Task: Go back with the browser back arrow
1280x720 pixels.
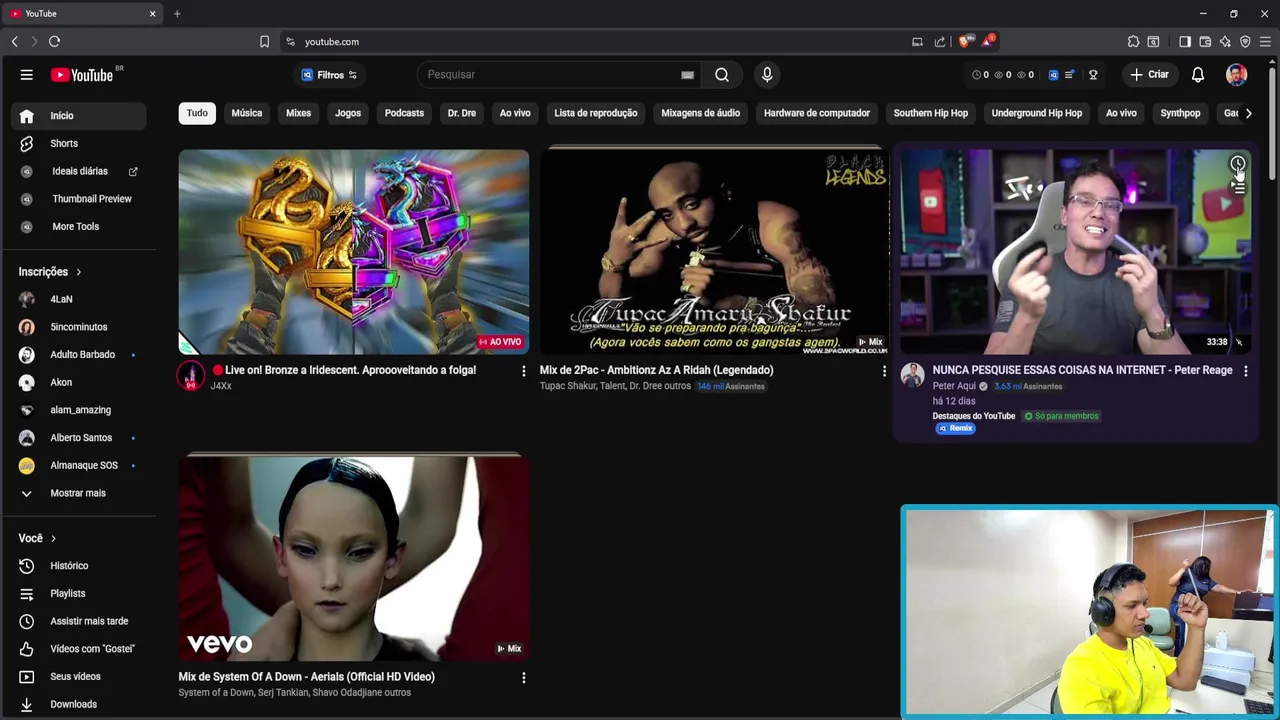Action: (x=15, y=42)
